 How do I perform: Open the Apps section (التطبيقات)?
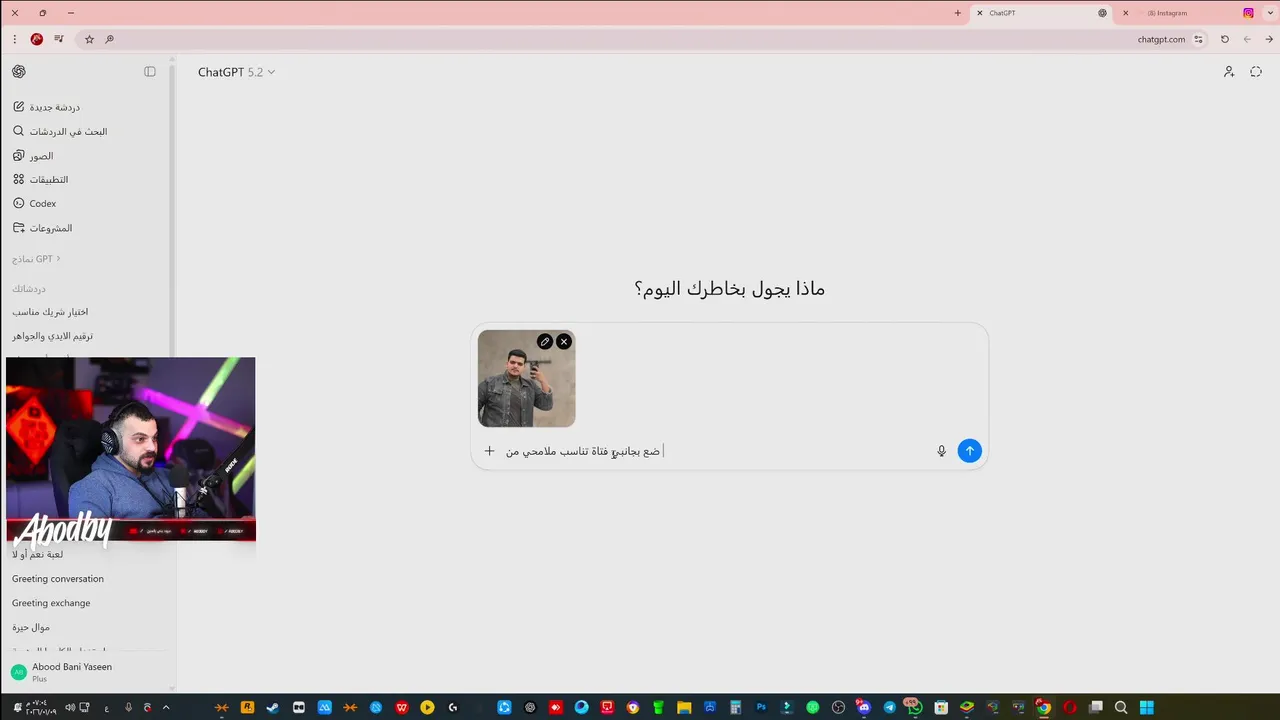[x=40, y=180]
